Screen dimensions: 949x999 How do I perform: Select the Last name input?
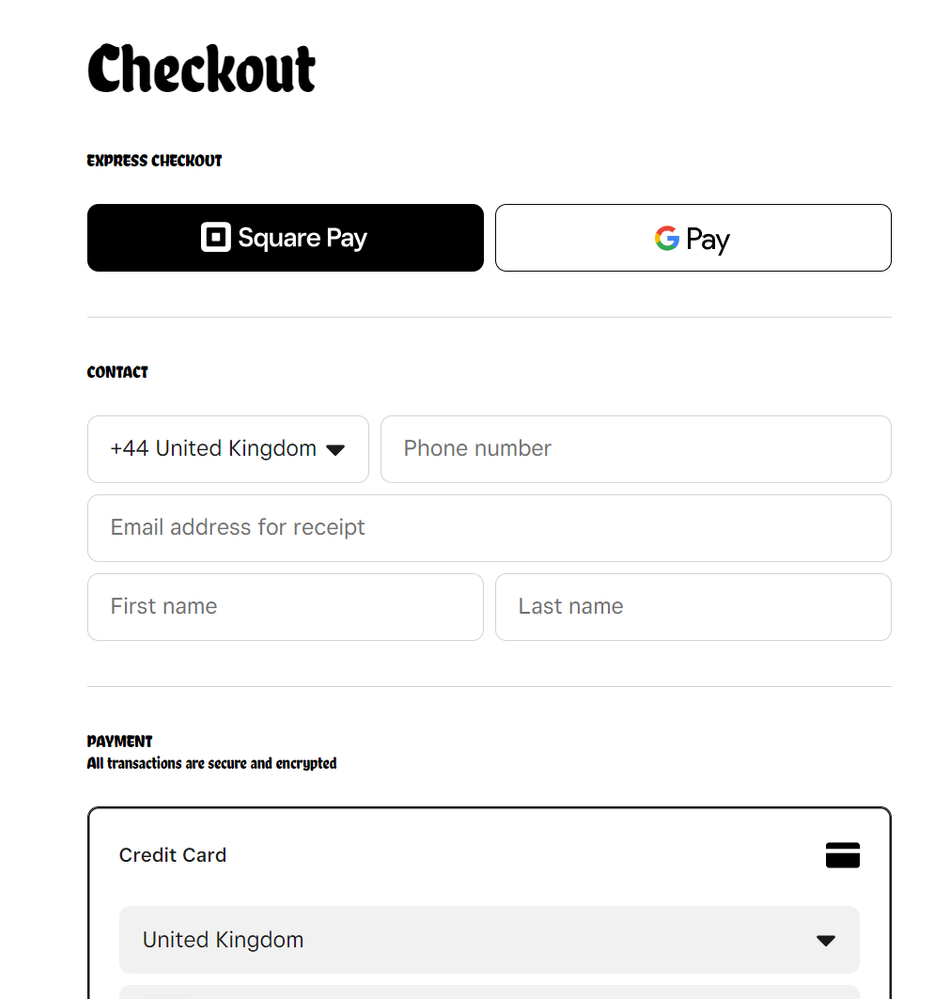pyautogui.click(x=693, y=607)
